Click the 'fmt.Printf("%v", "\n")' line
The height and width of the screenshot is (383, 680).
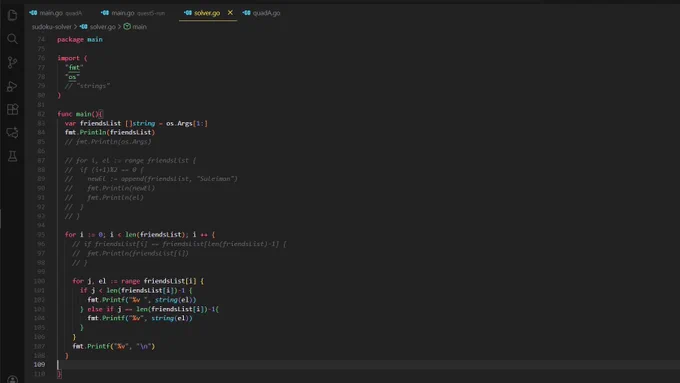tap(114, 347)
